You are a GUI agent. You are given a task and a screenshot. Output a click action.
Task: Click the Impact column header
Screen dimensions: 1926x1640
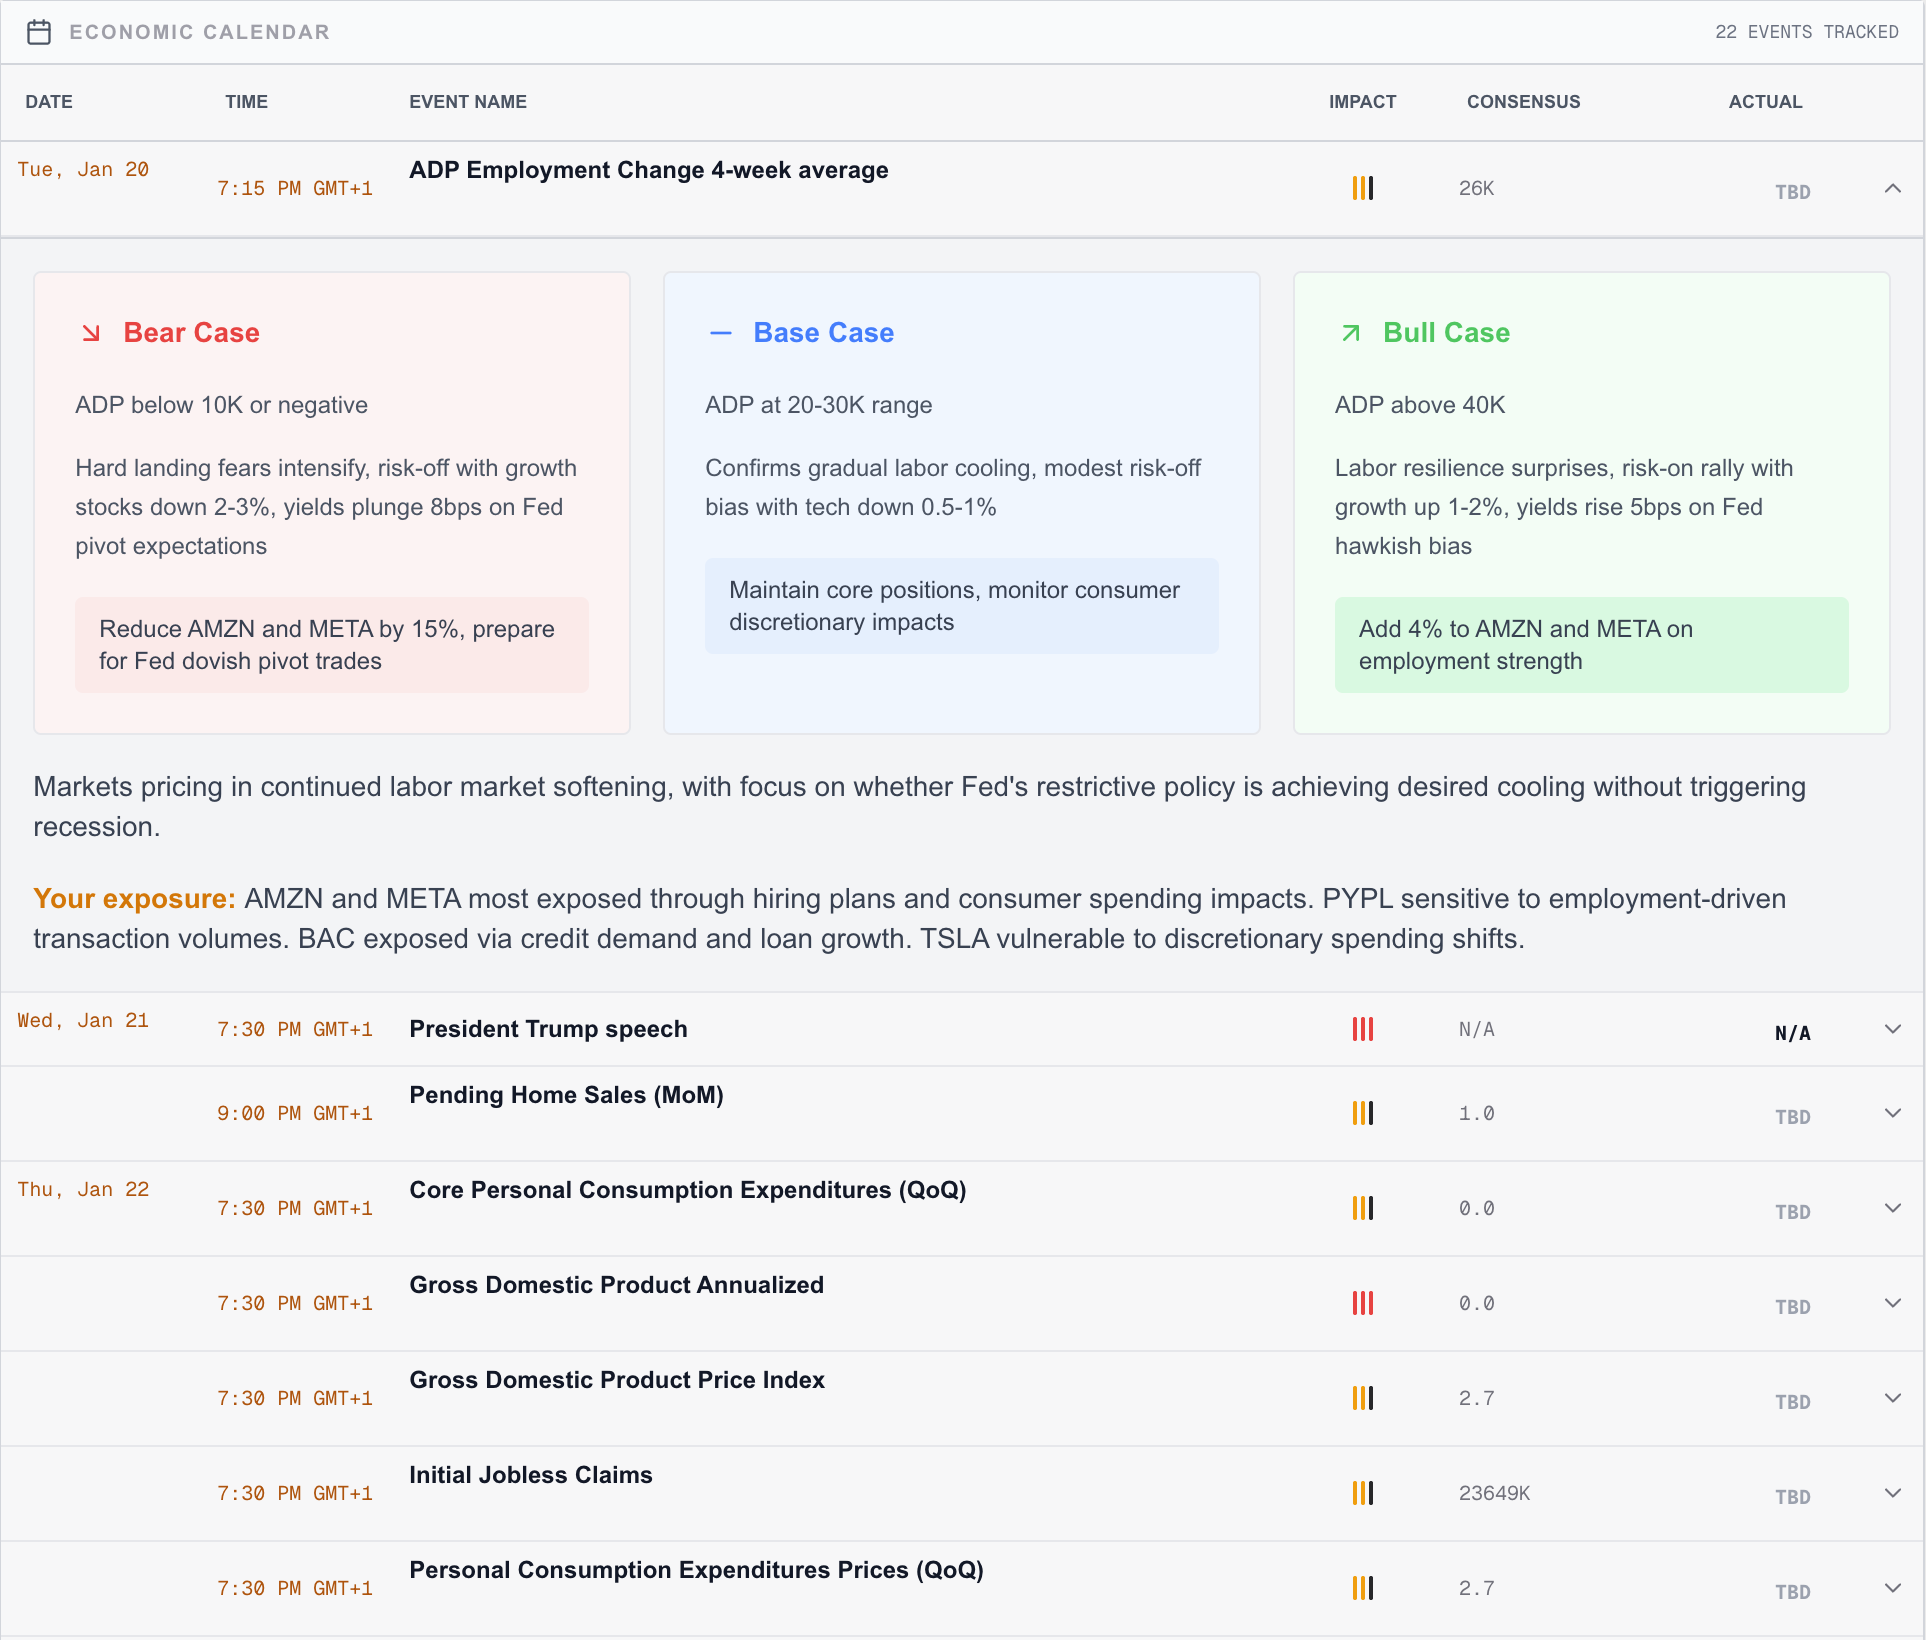pyautogui.click(x=1362, y=102)
